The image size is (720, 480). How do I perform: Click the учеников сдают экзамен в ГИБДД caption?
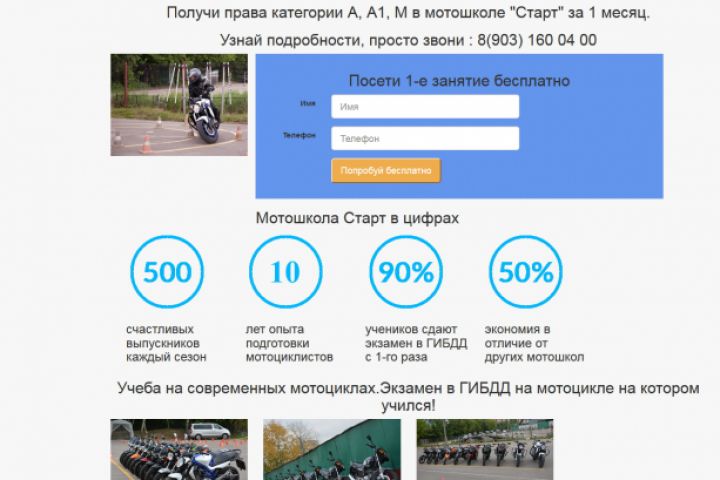click(x=416, y=343)
